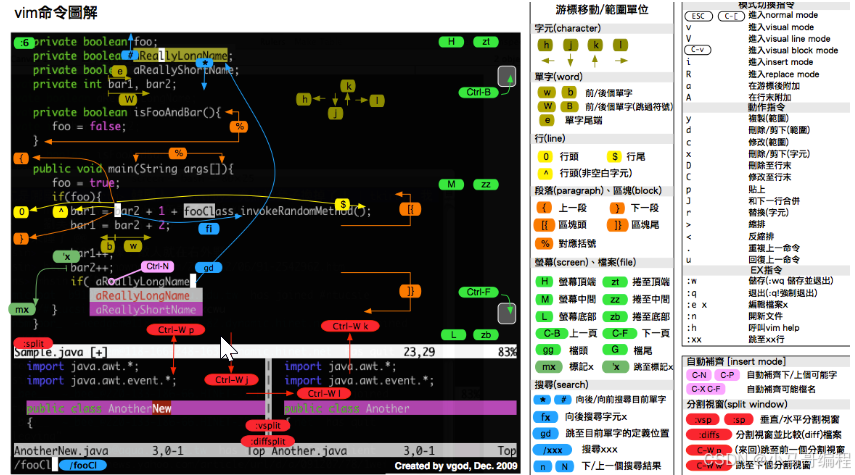Click the '搜尋(search)' section header
This screenshot has width=855, height=475.
click(x=561, y=384)
